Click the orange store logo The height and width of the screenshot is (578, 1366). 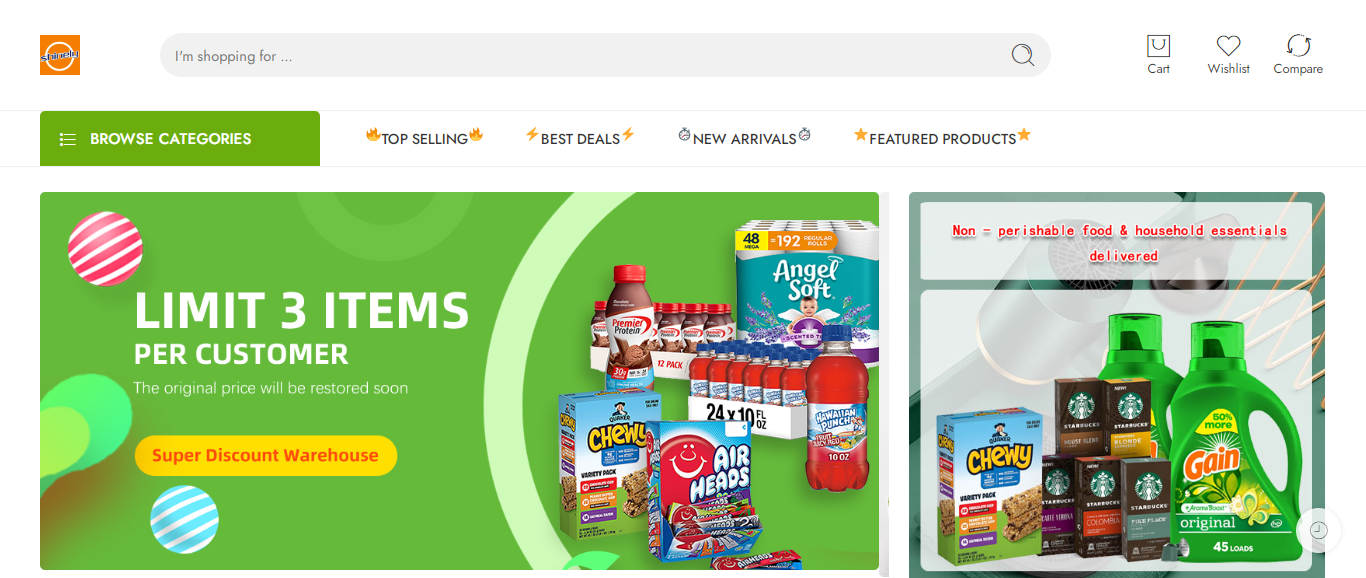(x=60, y=55)
